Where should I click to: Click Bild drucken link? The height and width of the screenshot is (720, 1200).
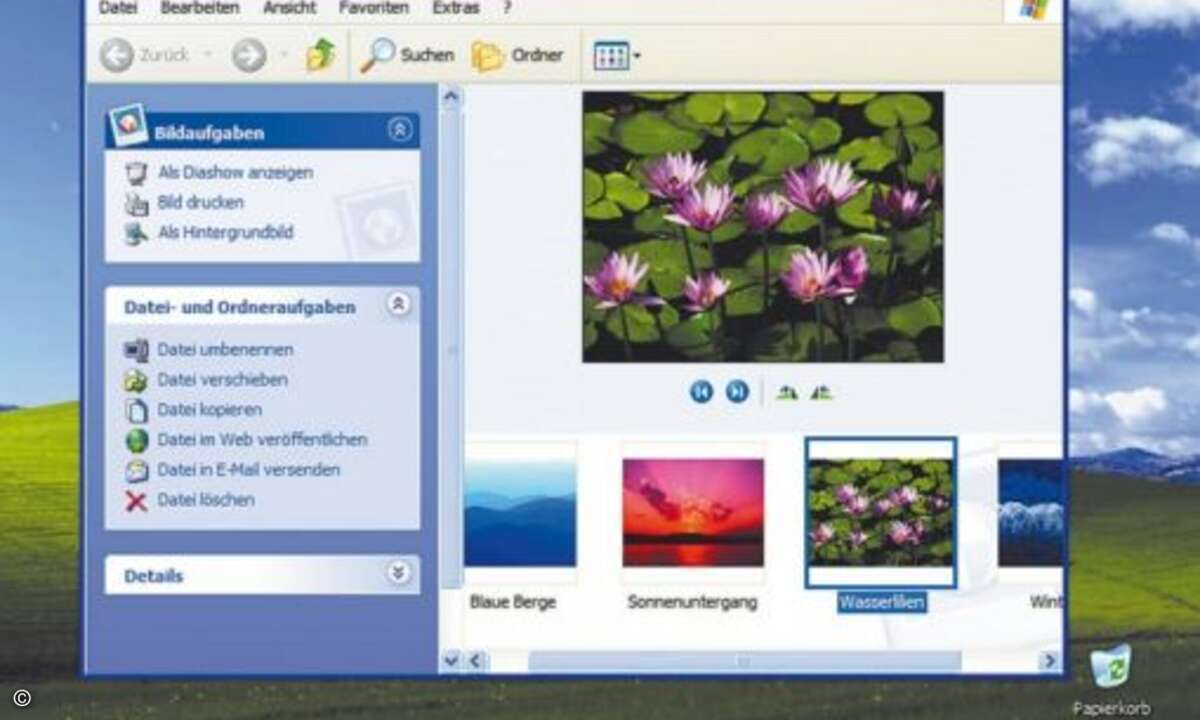200,202
